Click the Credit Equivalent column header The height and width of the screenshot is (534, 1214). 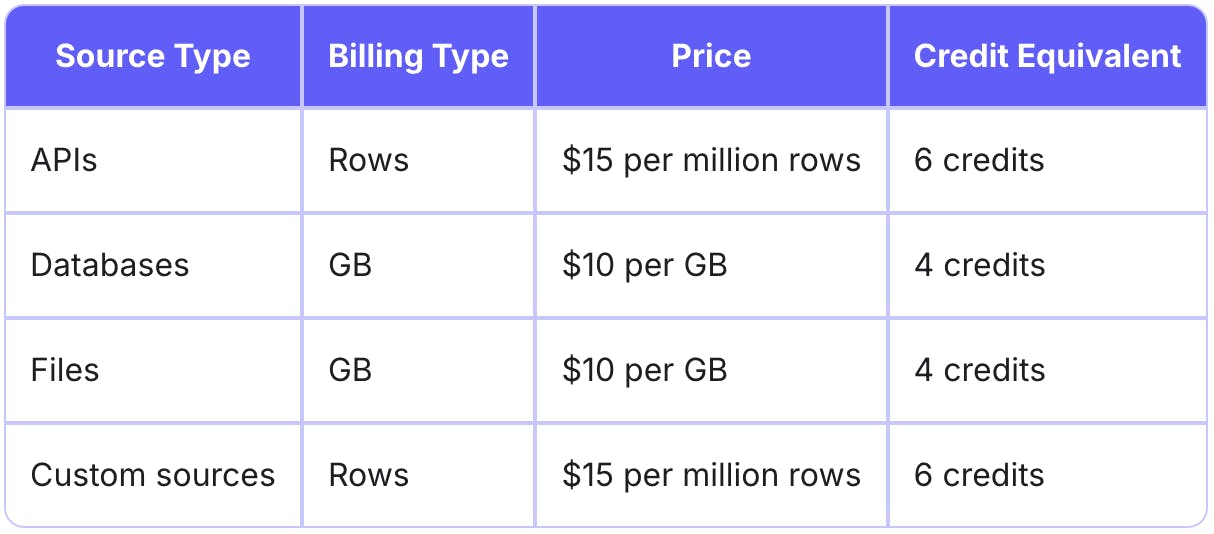[x=1047, y=56]
